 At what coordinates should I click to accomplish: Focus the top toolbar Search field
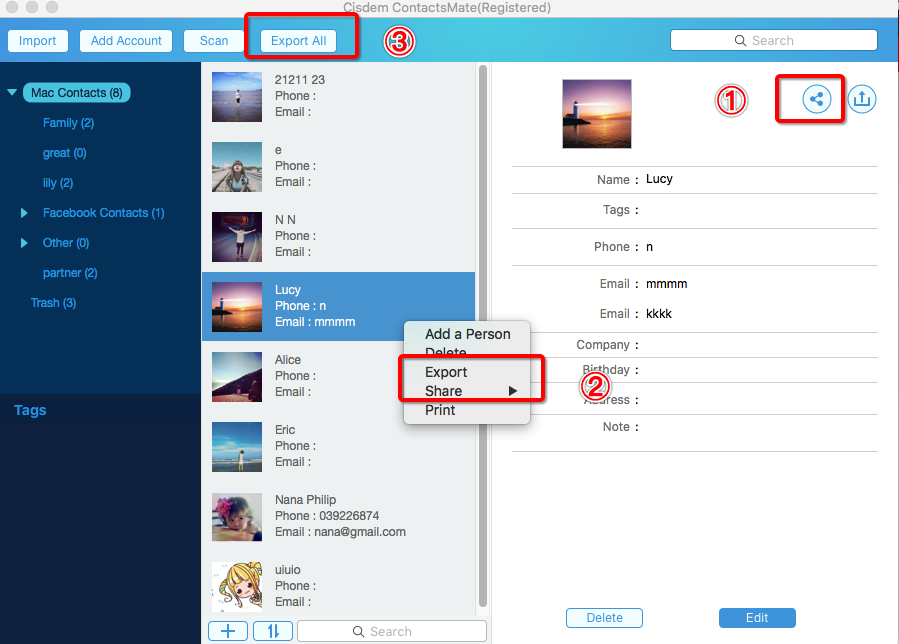[773, 41]
